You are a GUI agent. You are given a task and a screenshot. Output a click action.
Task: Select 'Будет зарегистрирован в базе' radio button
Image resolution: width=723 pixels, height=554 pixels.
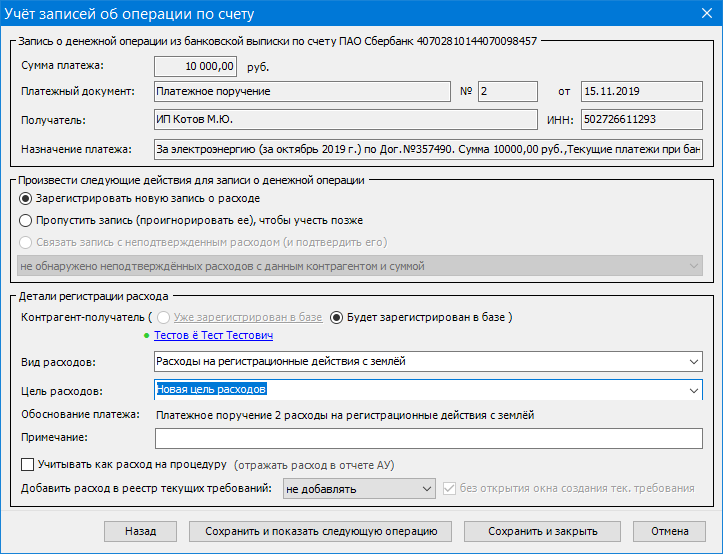coord(337,317)
